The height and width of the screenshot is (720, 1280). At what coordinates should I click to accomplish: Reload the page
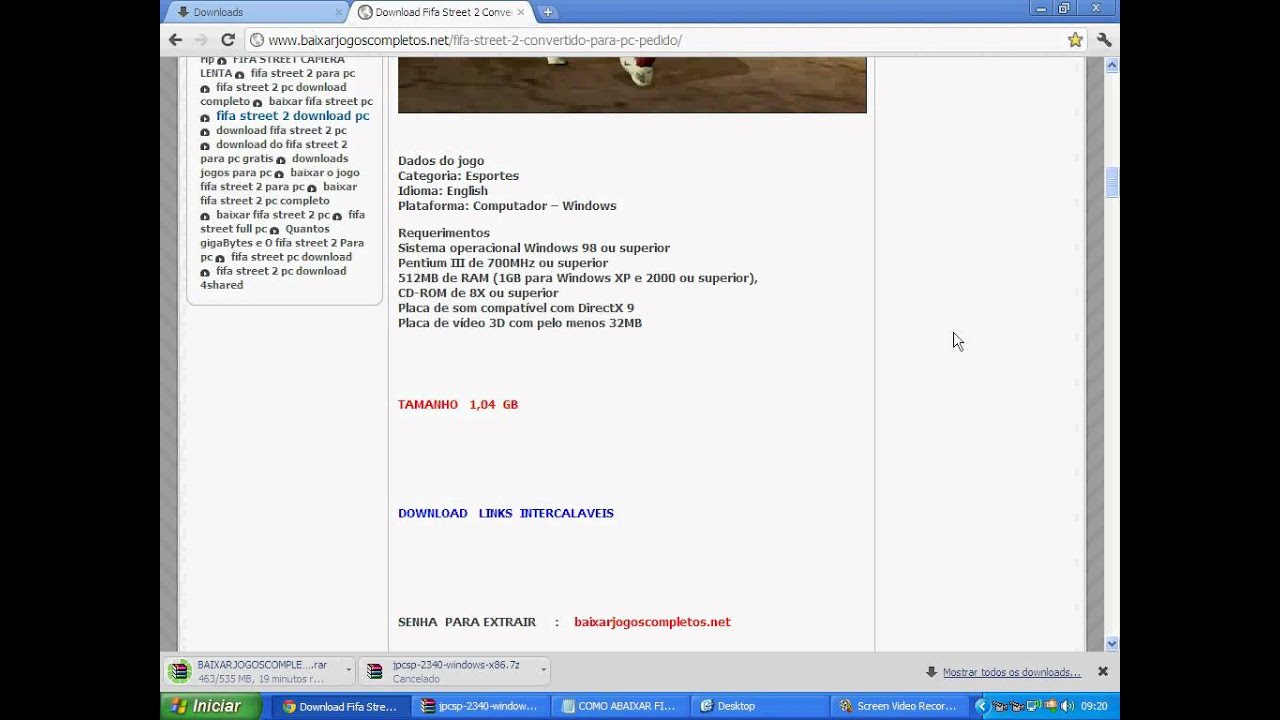click(x=227, y=40)
